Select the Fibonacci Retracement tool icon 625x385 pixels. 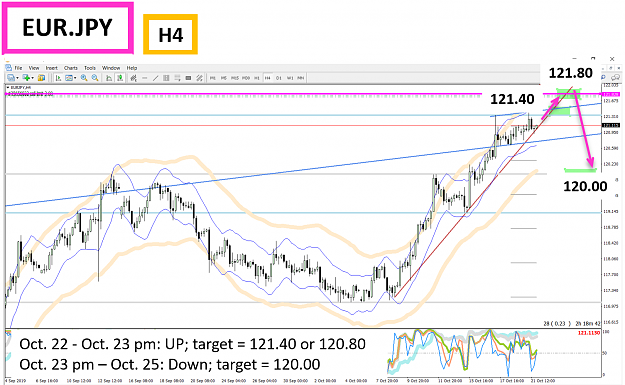coord(177,78)
